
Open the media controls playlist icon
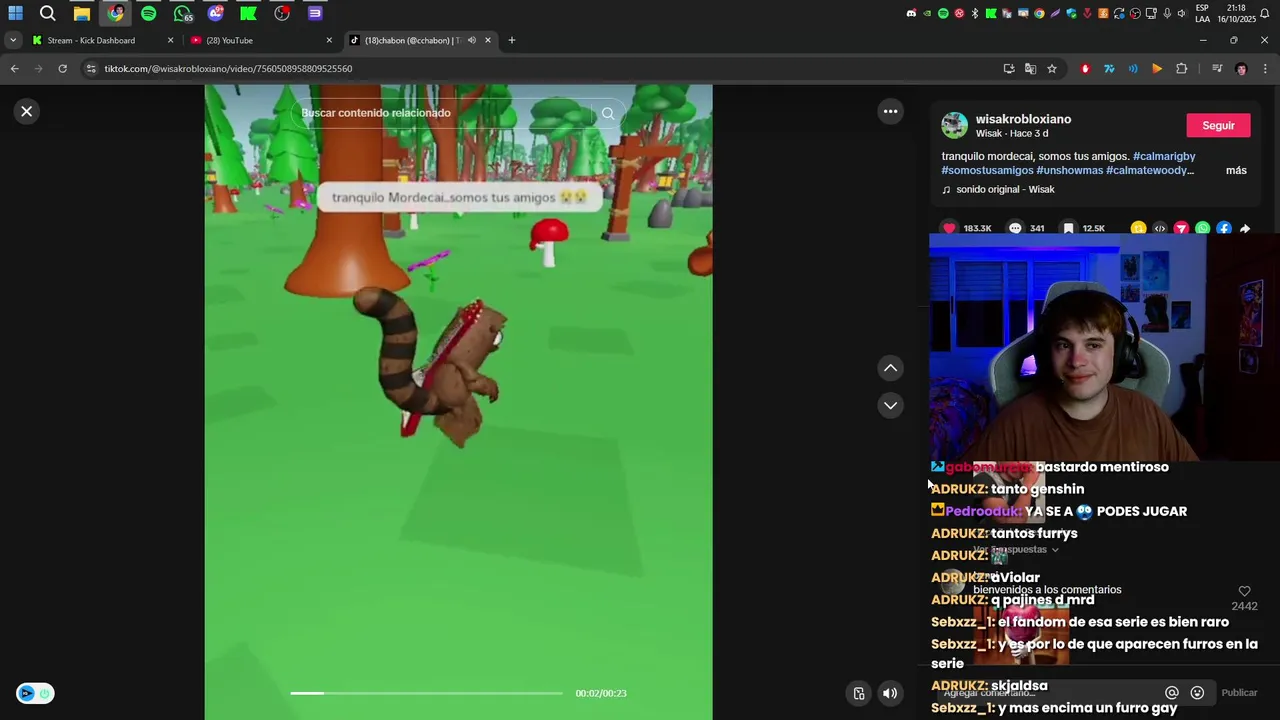coord(1217,69)
